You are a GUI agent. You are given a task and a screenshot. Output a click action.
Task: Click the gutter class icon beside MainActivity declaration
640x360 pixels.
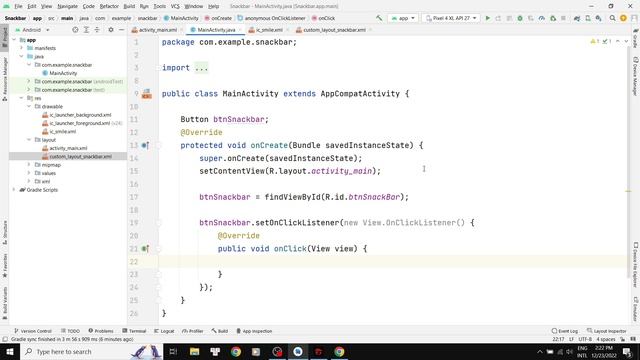click(x=147, y=94)
